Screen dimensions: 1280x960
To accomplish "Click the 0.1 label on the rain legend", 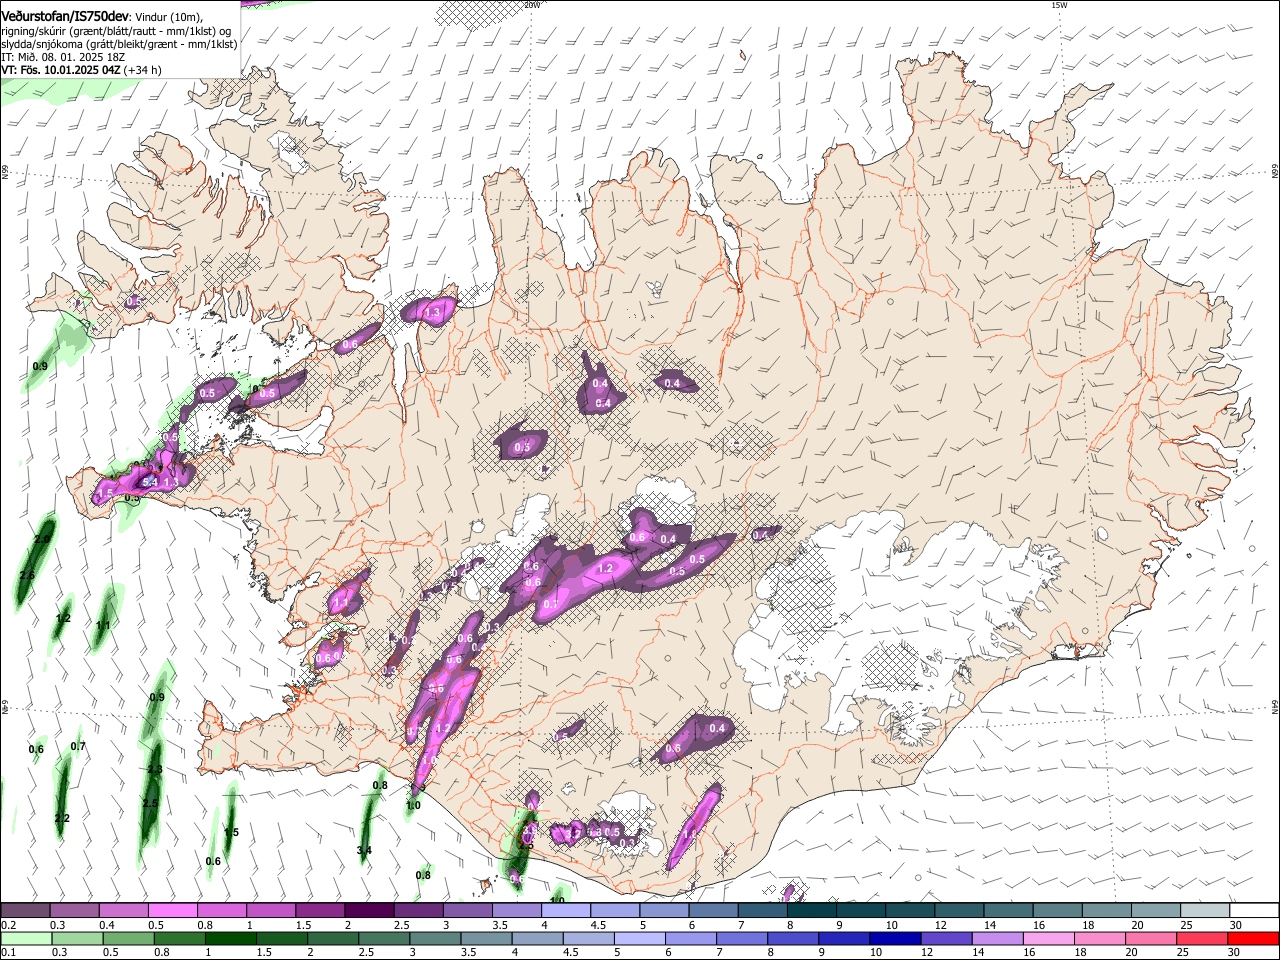I will pyautogui.click(x=7, y=952).
